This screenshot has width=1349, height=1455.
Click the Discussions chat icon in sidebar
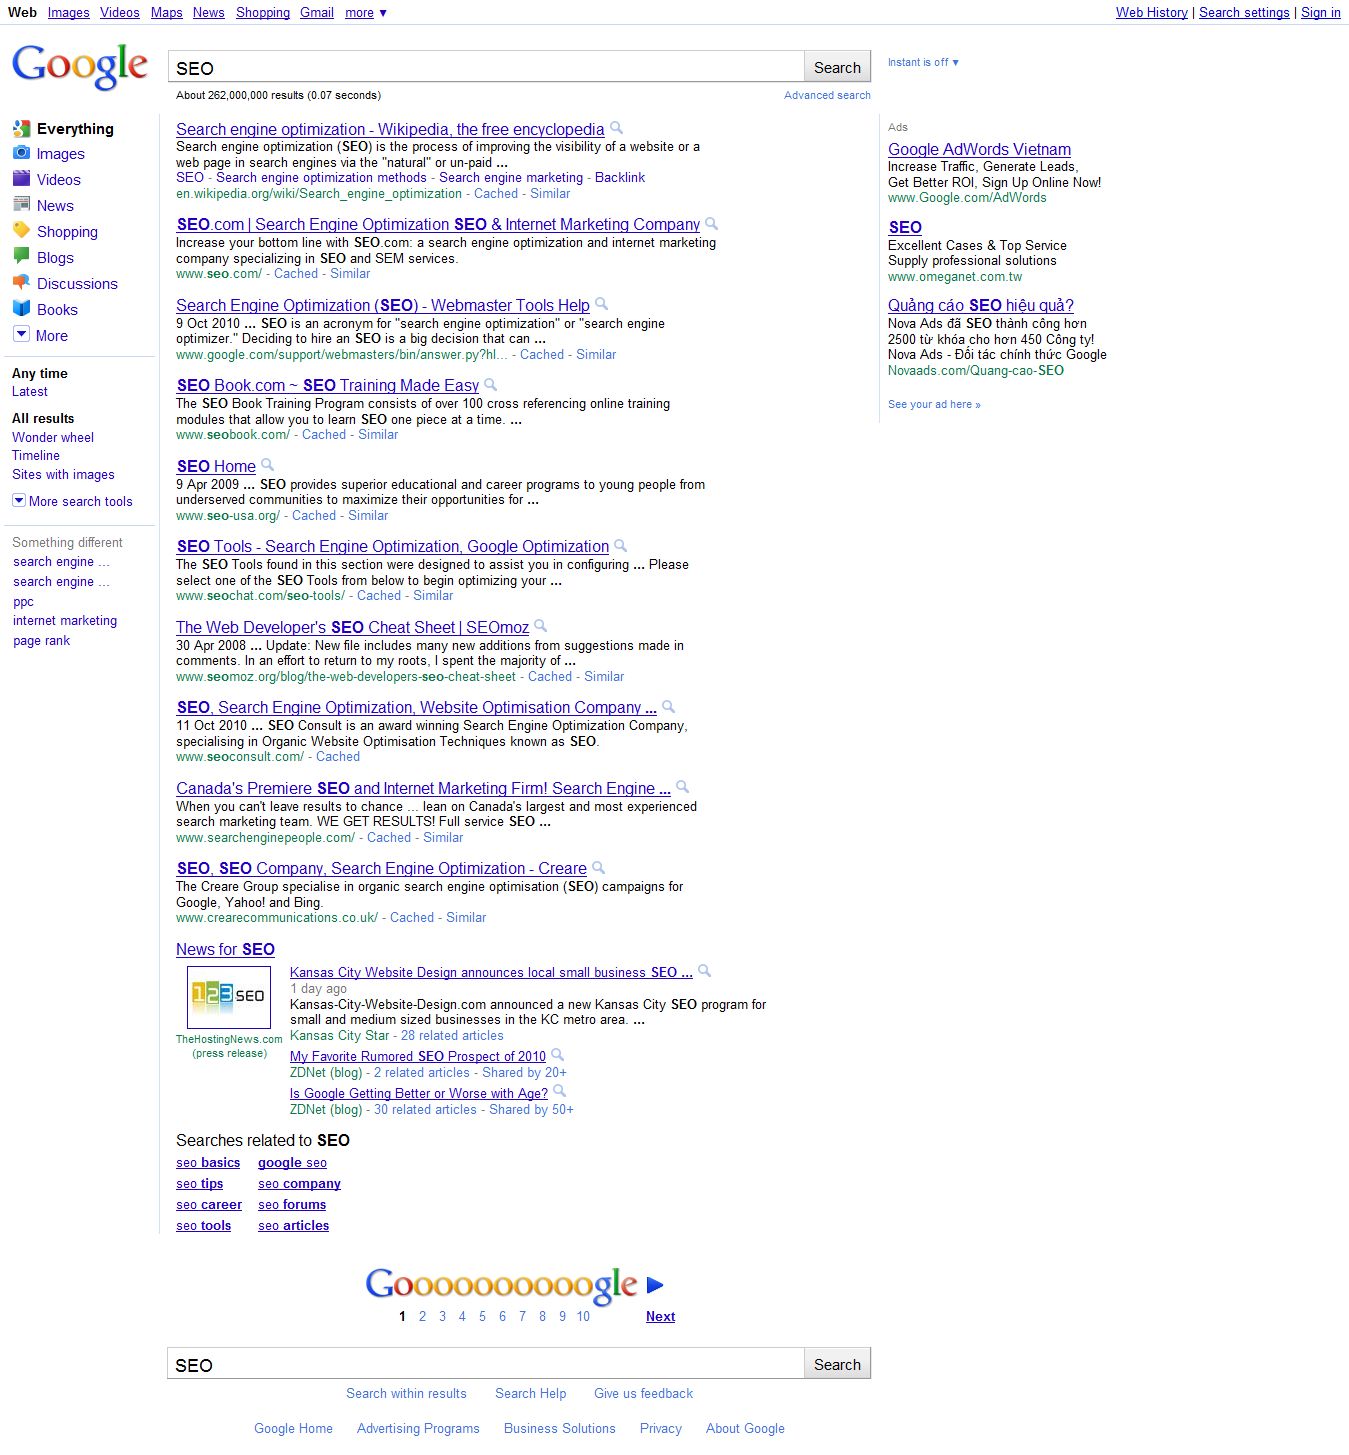tap(21, 282)
